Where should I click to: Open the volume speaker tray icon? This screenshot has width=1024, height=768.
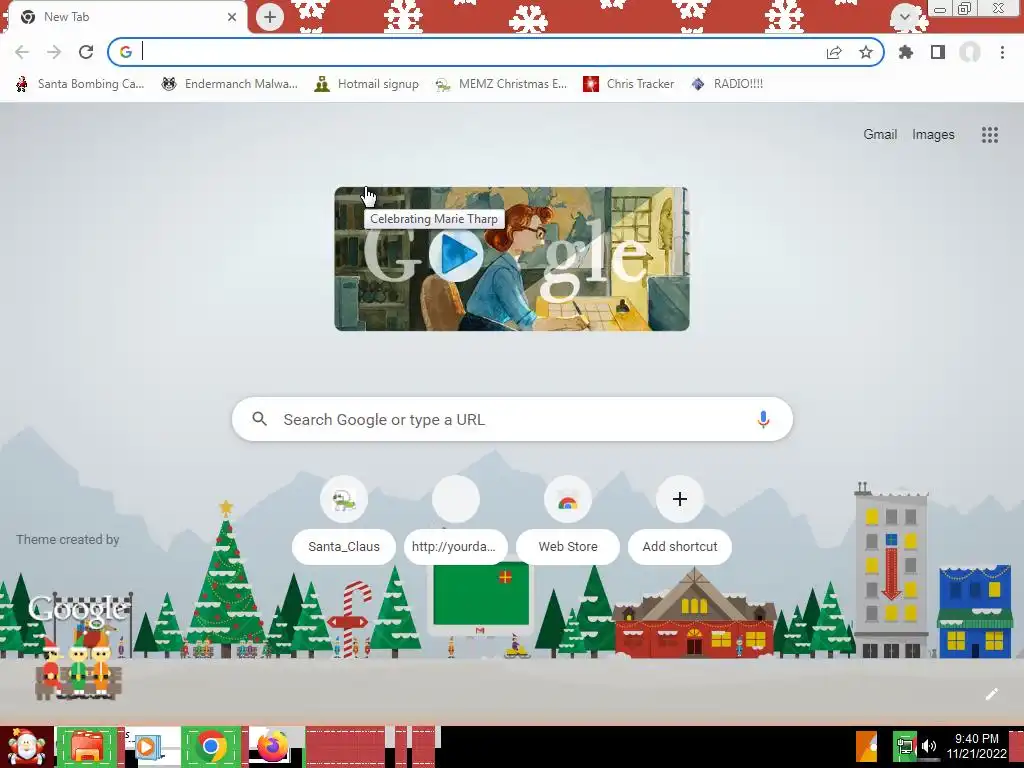point(929,746)
